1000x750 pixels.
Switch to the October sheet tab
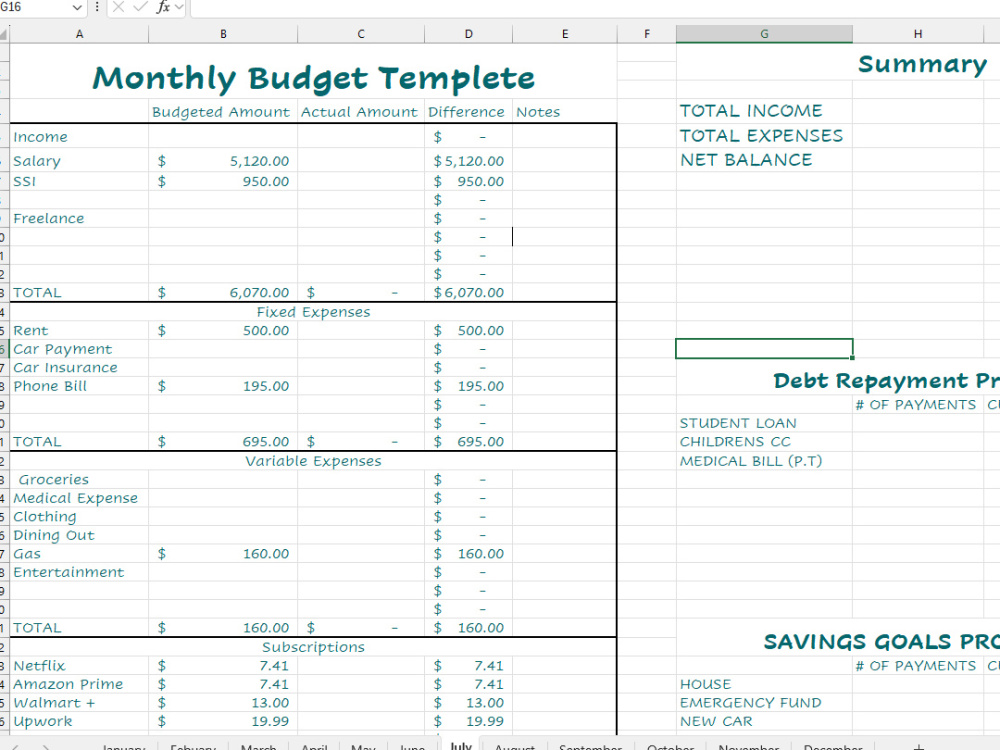click(670, 745)
